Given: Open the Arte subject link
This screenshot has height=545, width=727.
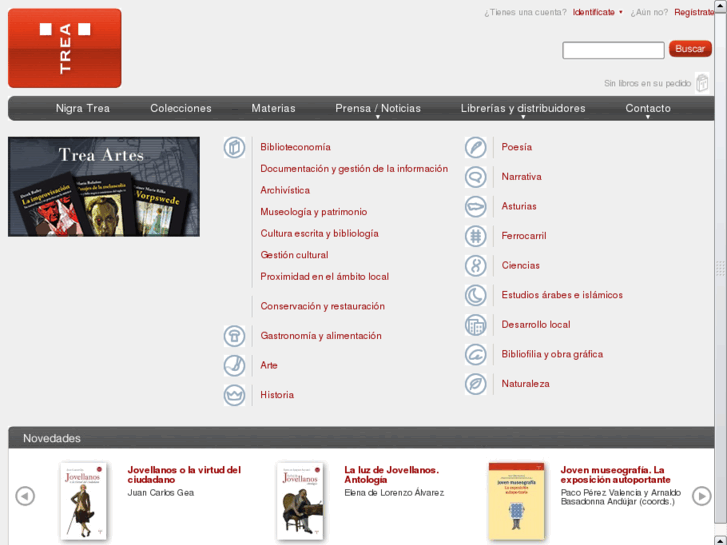Looking at the screenshot, I should point(269,365).
